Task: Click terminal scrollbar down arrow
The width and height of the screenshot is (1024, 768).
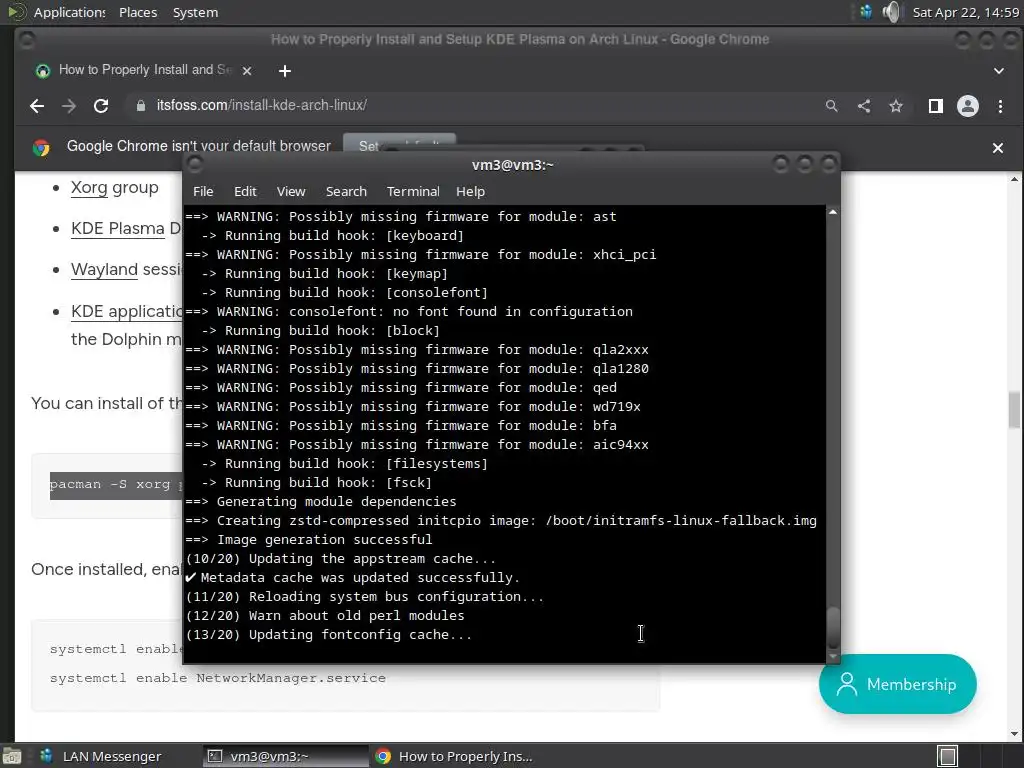Action: 833,656
